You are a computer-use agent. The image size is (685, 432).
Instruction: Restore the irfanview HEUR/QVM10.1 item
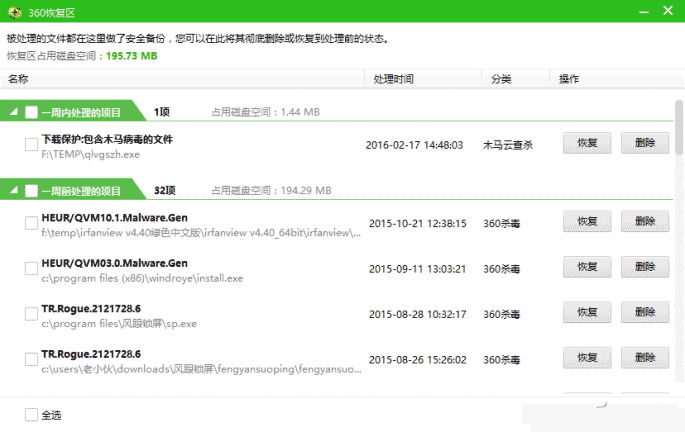point(587,222)
